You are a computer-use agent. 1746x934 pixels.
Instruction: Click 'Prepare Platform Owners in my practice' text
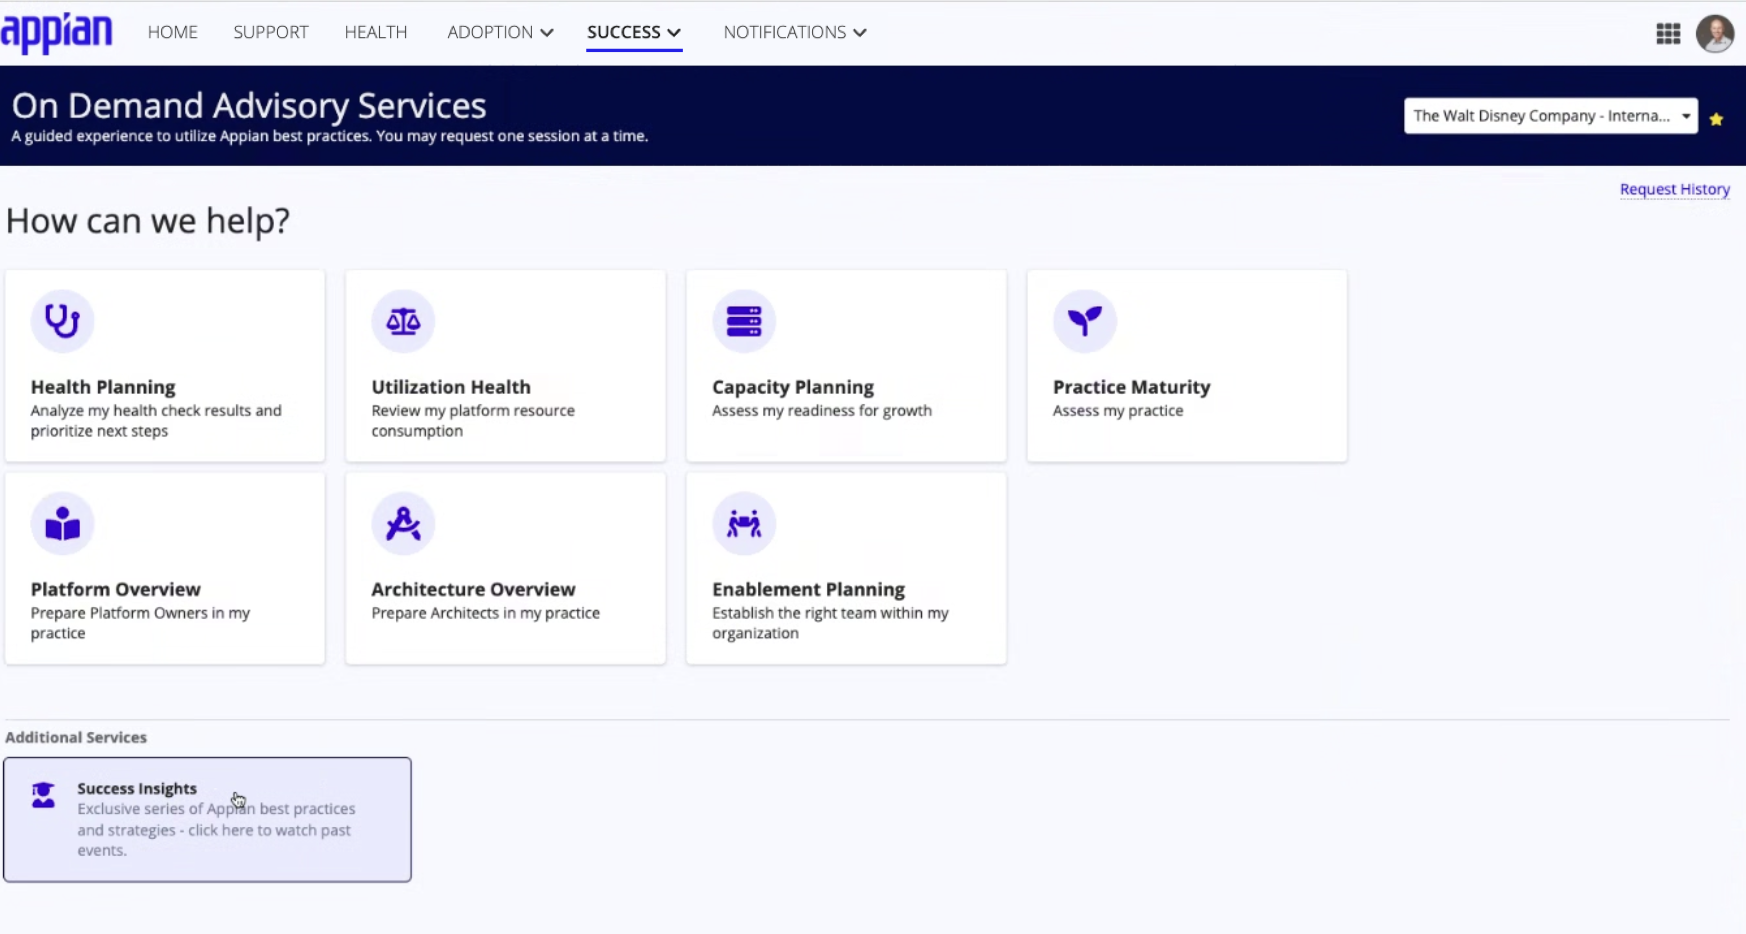coord(140,623)
